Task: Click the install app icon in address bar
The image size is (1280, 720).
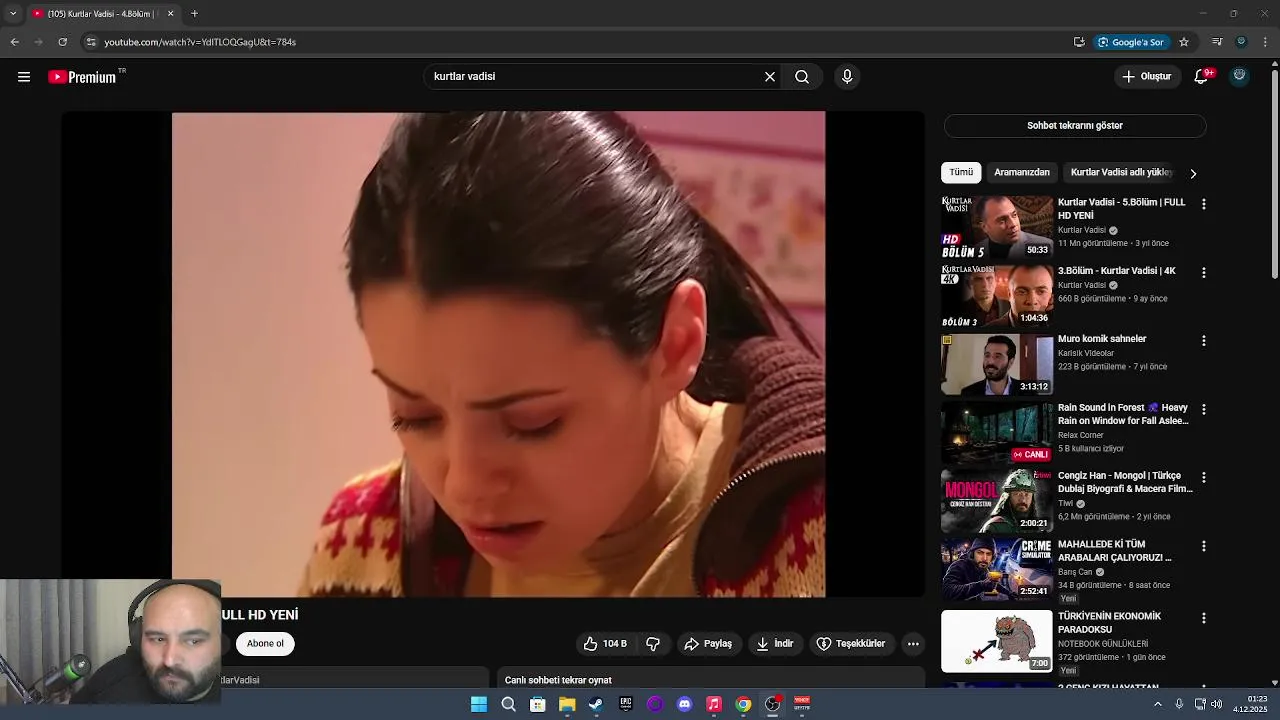Action: (1079, 42)
